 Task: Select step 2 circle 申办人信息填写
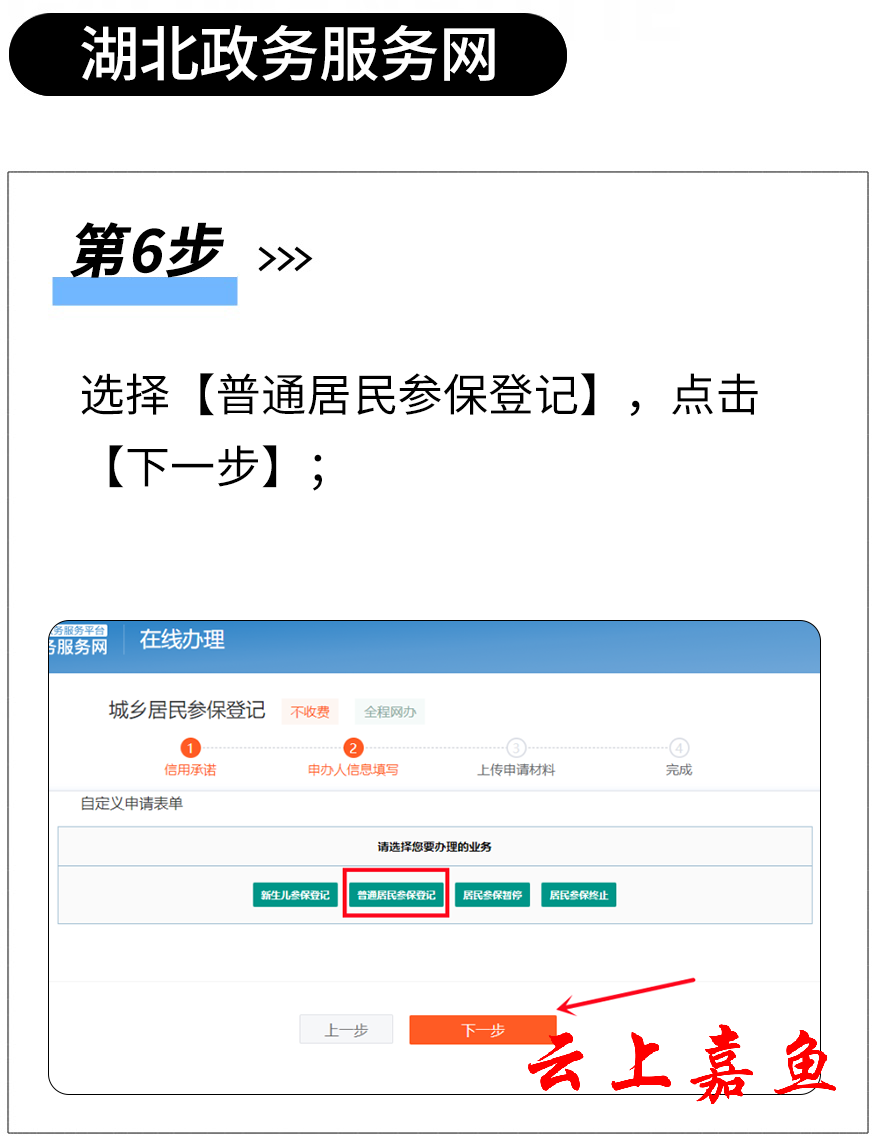coord(353,748)
